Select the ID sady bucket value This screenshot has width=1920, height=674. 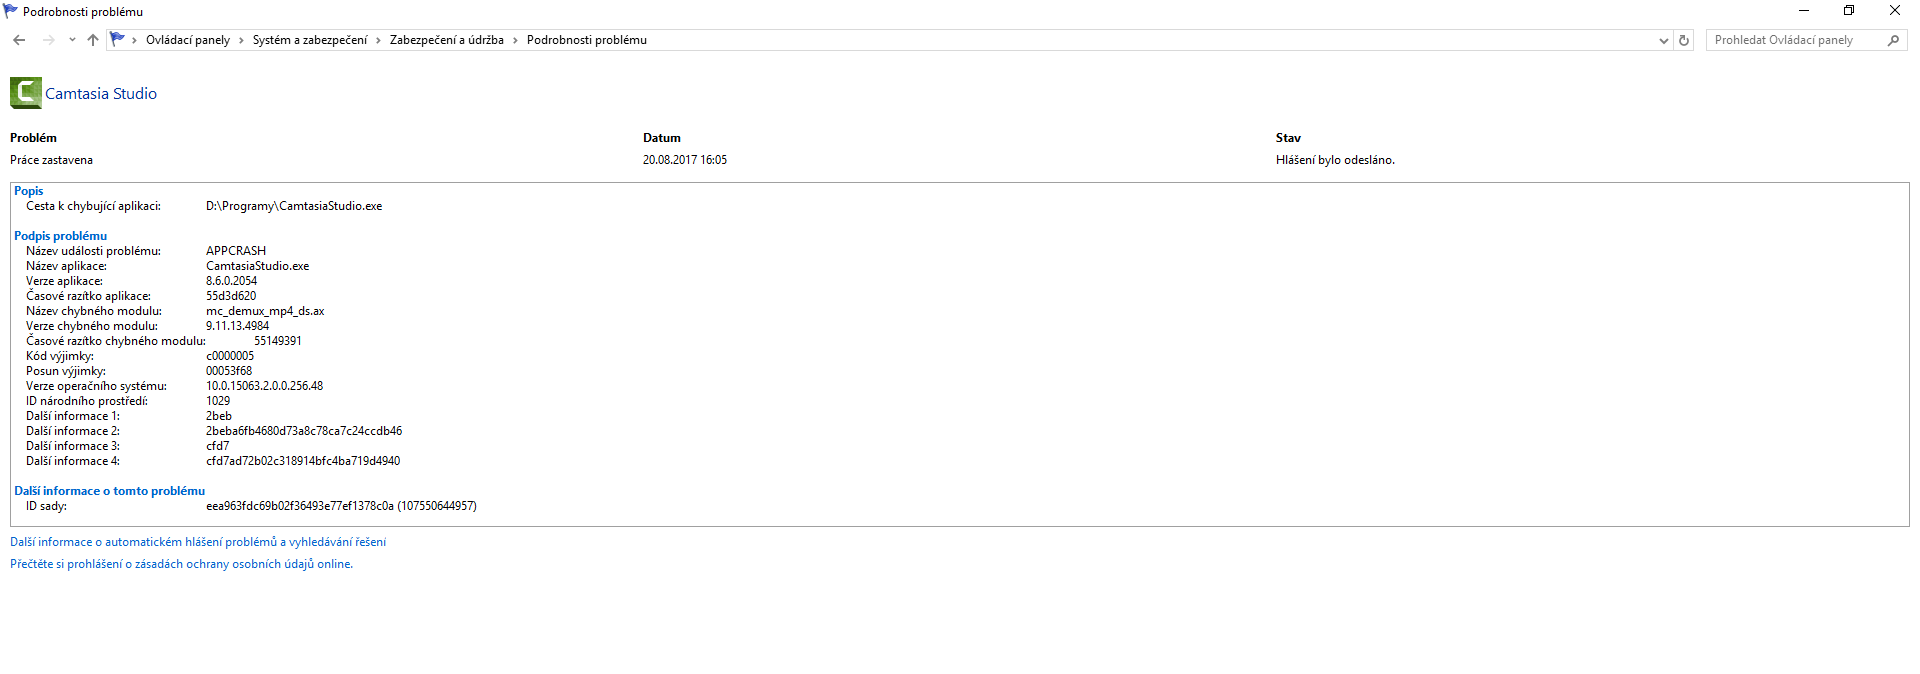(x=341, y=506)
